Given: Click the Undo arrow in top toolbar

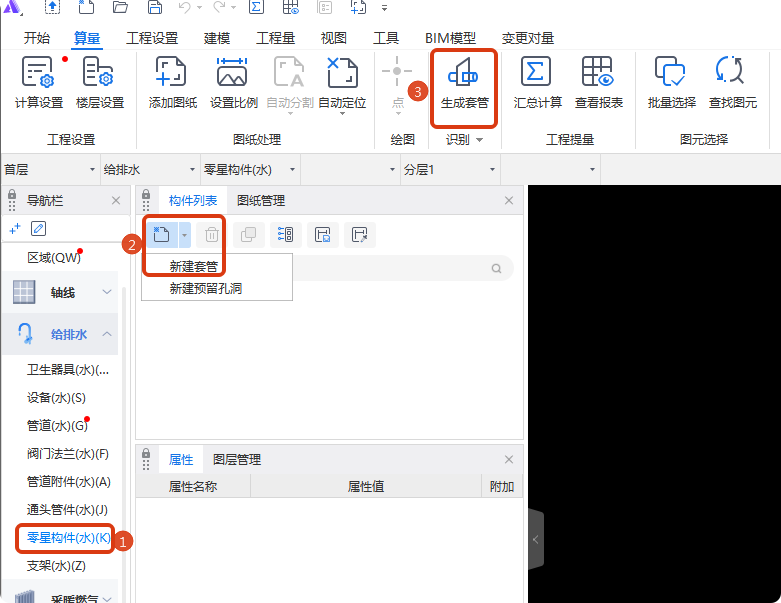Looking at the screenshot, I should click(184, 7).
